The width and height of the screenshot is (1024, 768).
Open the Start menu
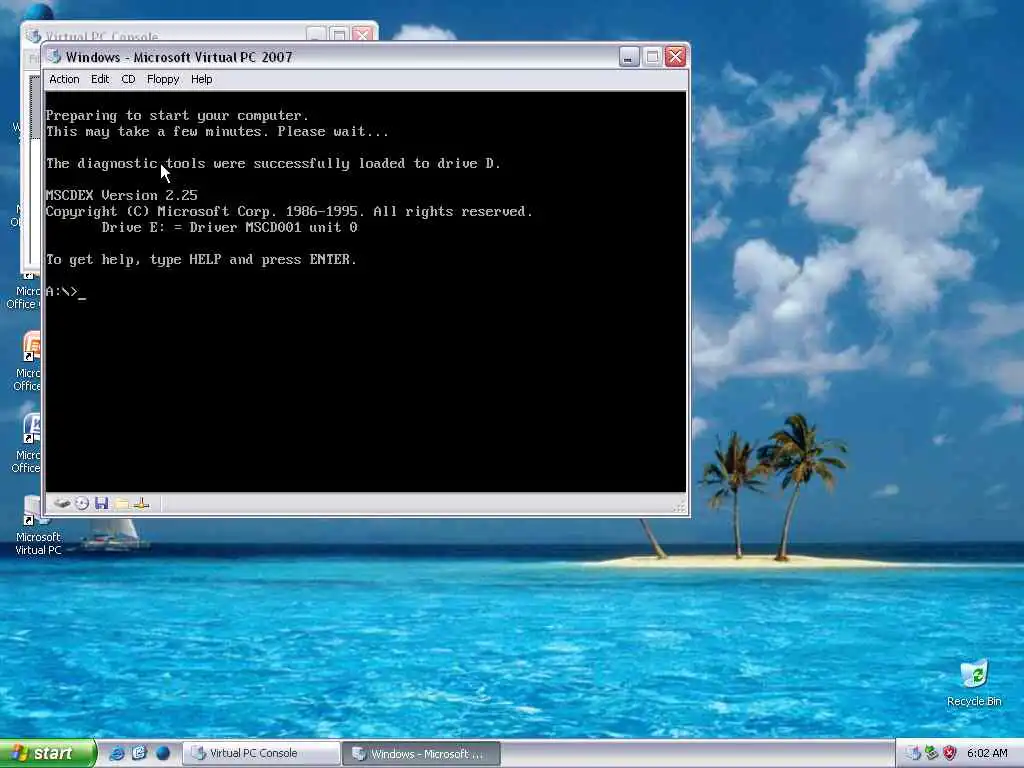(x=47, y=754)
